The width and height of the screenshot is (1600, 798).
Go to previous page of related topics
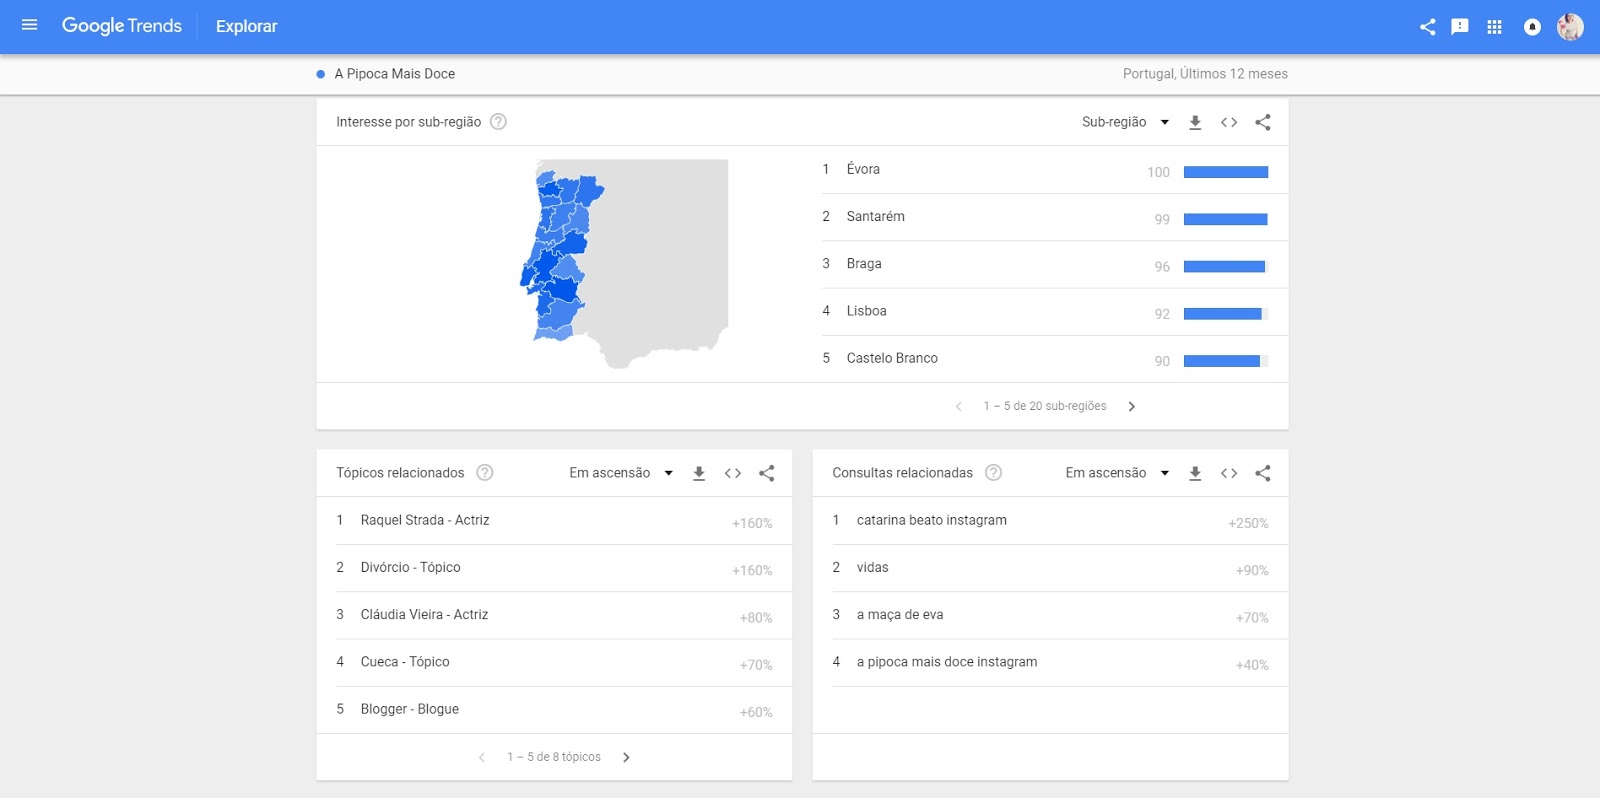point(482,757)
